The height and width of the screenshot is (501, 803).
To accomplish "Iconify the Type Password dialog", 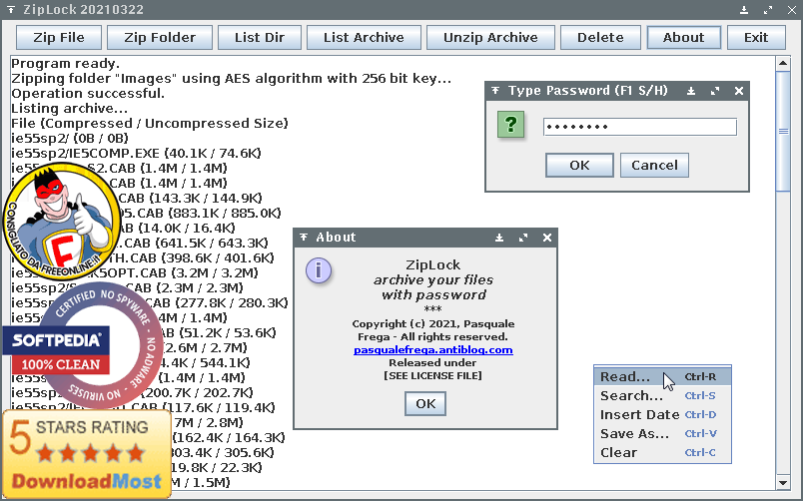I will [x=691, y=91].
